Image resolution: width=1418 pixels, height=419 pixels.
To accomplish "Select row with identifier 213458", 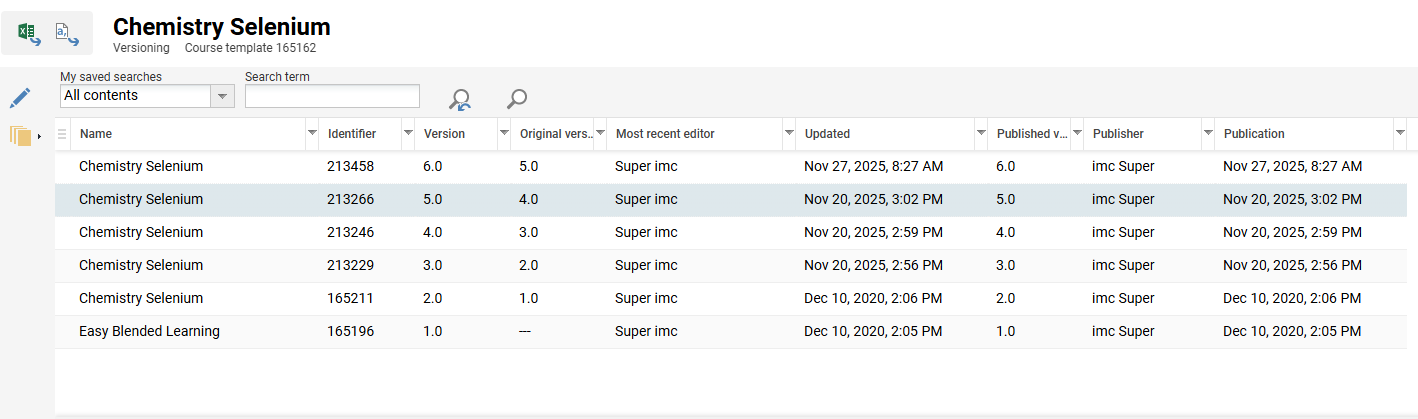I will click(730, 166).
